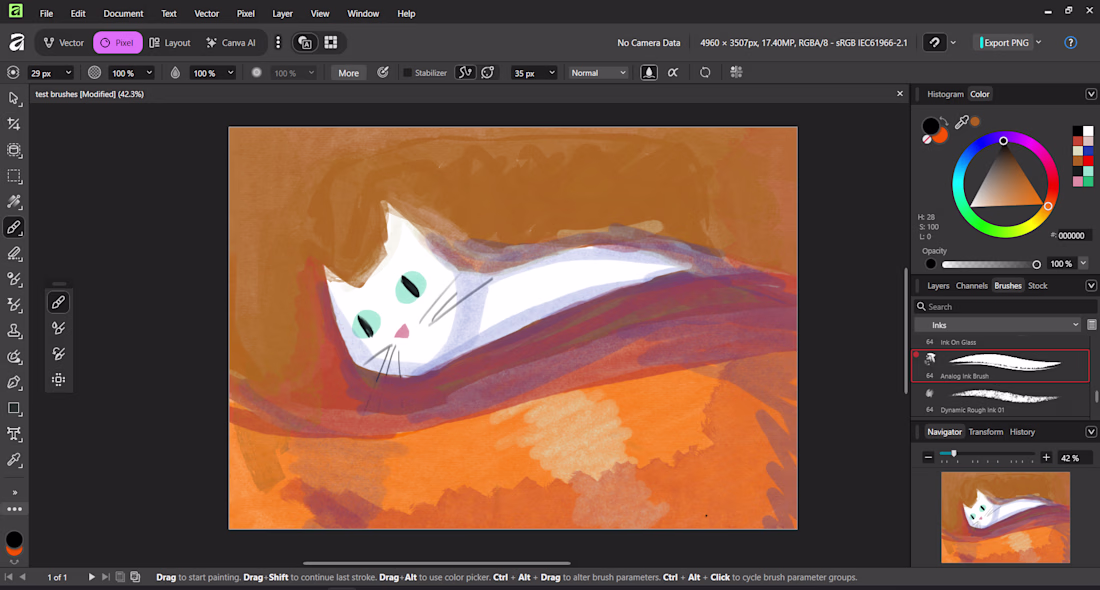Pick the Pen tool
Viewport: 1100px width, 590px height.
pos(14,383)
